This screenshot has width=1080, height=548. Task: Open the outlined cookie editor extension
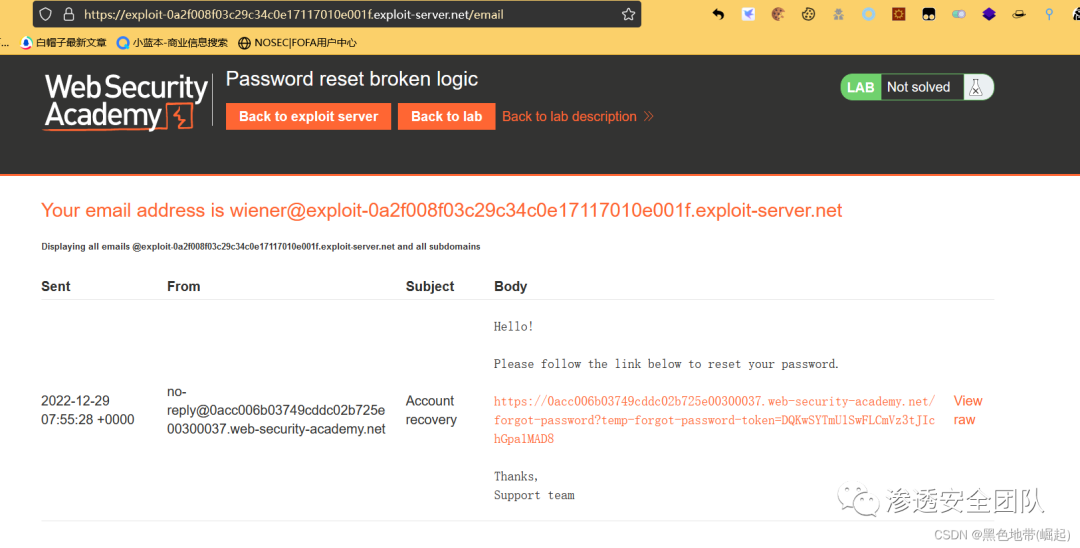tap(809, 14)
